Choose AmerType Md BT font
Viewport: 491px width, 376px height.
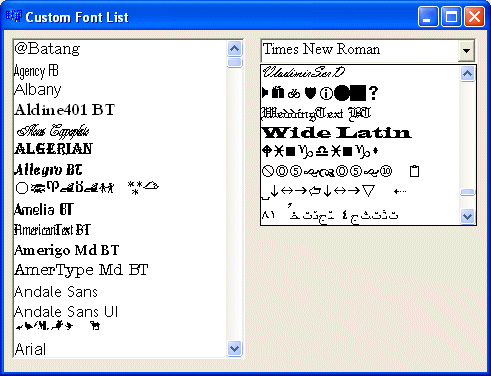[81, 270]
